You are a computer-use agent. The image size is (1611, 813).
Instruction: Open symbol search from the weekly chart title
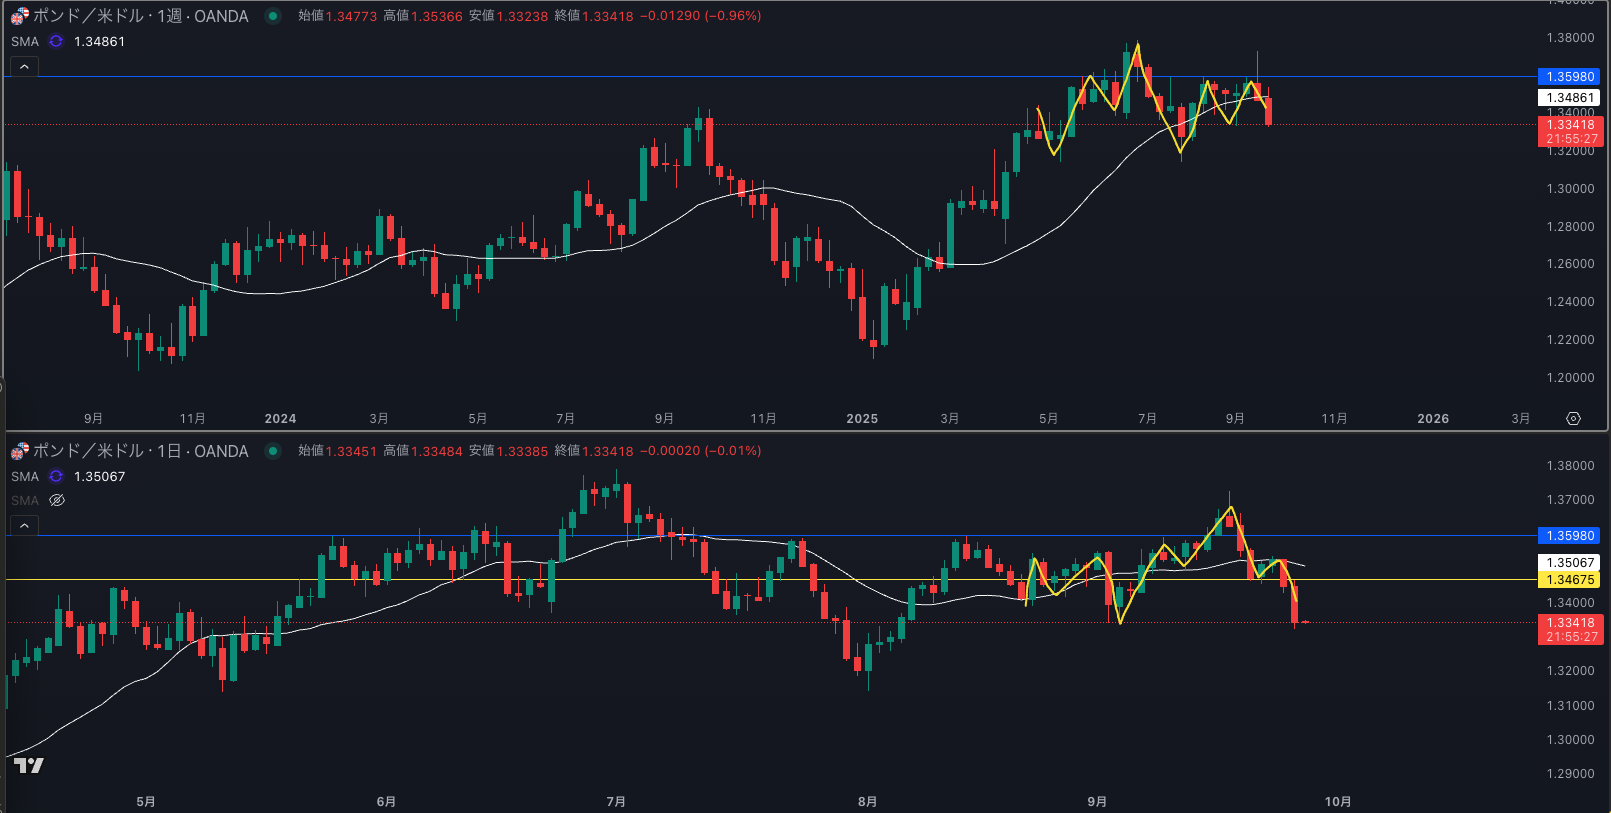pos(140,16)
